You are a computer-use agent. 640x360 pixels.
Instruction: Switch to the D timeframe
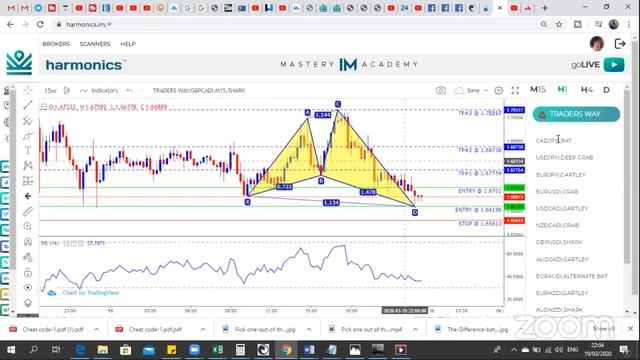coord(607,89)
